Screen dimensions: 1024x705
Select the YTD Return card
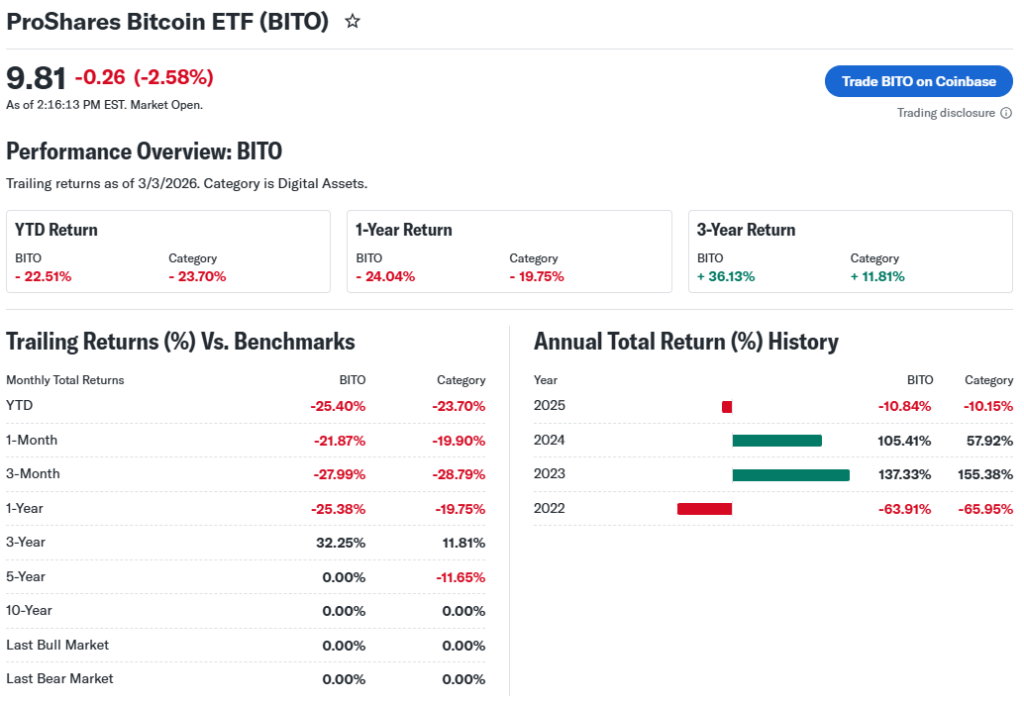click(168, 251)
